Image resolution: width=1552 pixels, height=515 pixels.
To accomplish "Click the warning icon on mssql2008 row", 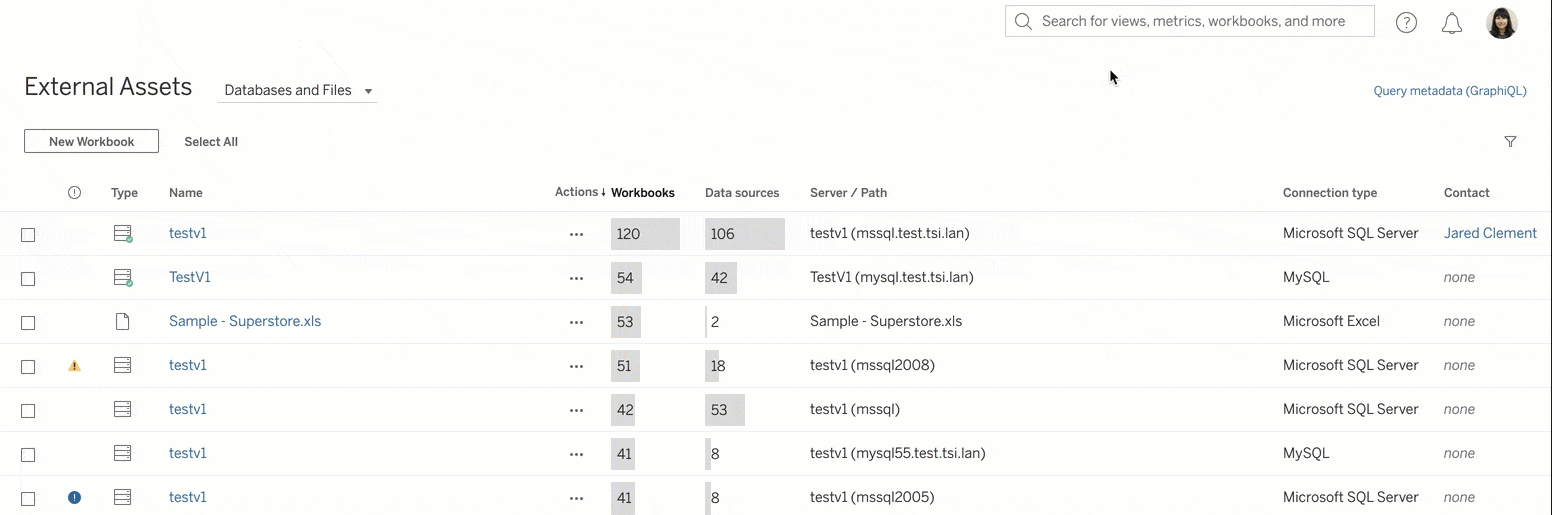I will [74, 366].
